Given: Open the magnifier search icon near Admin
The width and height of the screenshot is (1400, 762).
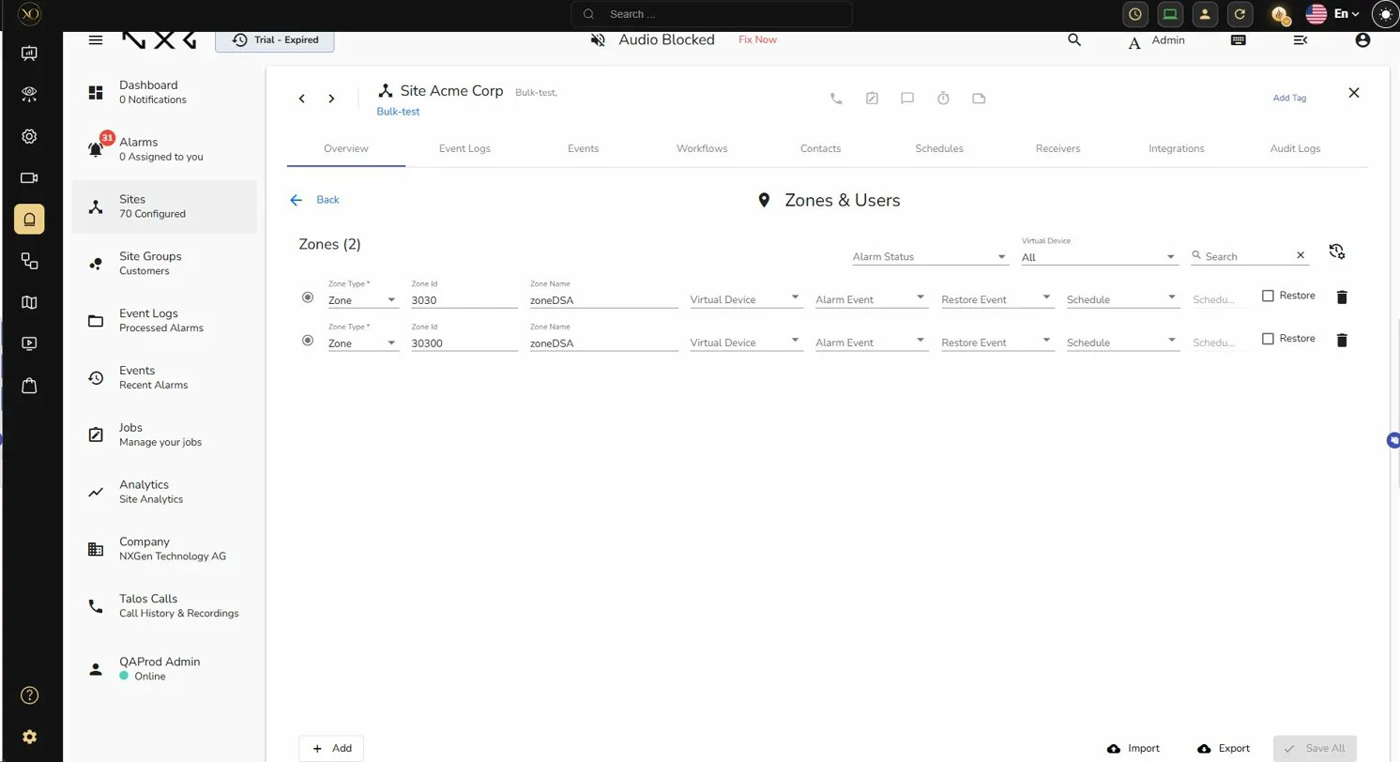Looking at the screenshot, I should pos(1074,40).
